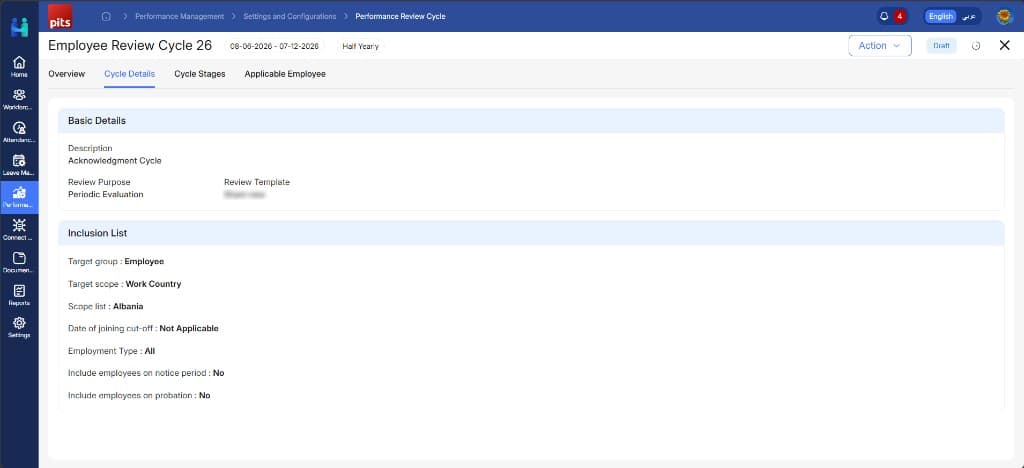Expand the Action dropdown

coord(880,46)
